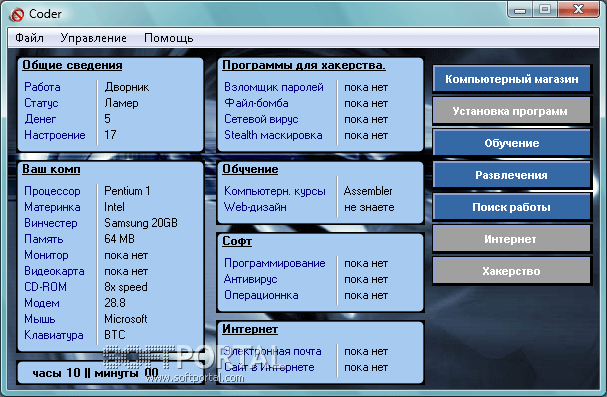607x397 pixels.
Task: Click the middle-column Обучение panel heading
Action: click(250, 169)
